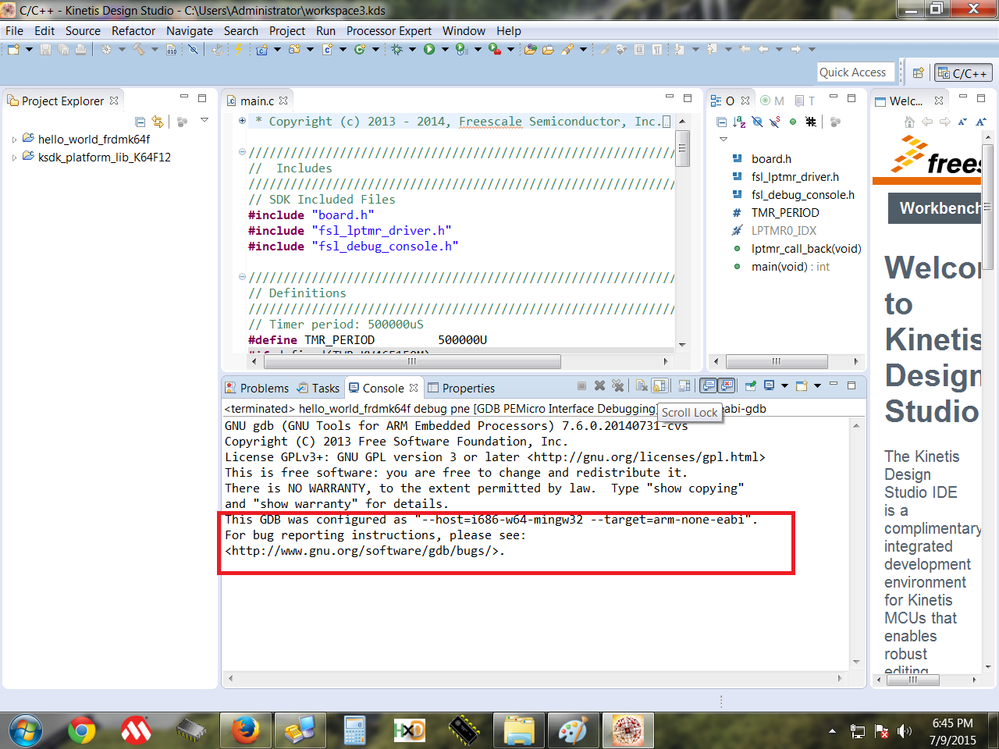Click Remove Launch X in Console toolbar
This screenshot has height=749, width=999.
pyautogui.click(x=600, y=385)
